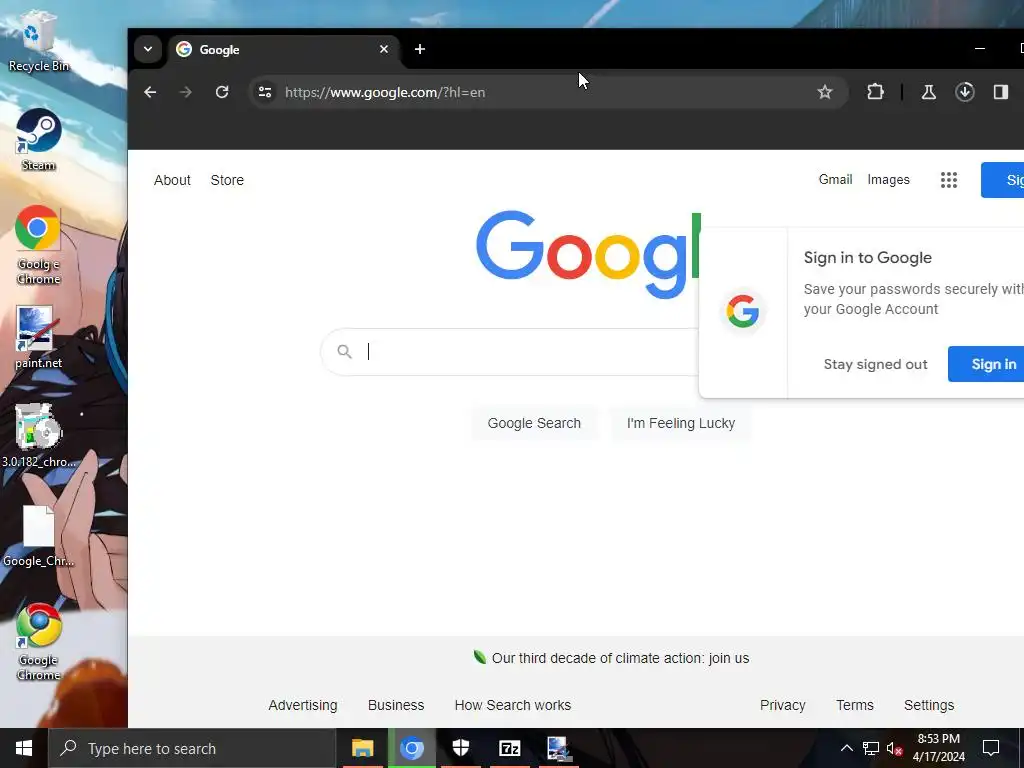Click the muted volume tray icon

point(894,748)
